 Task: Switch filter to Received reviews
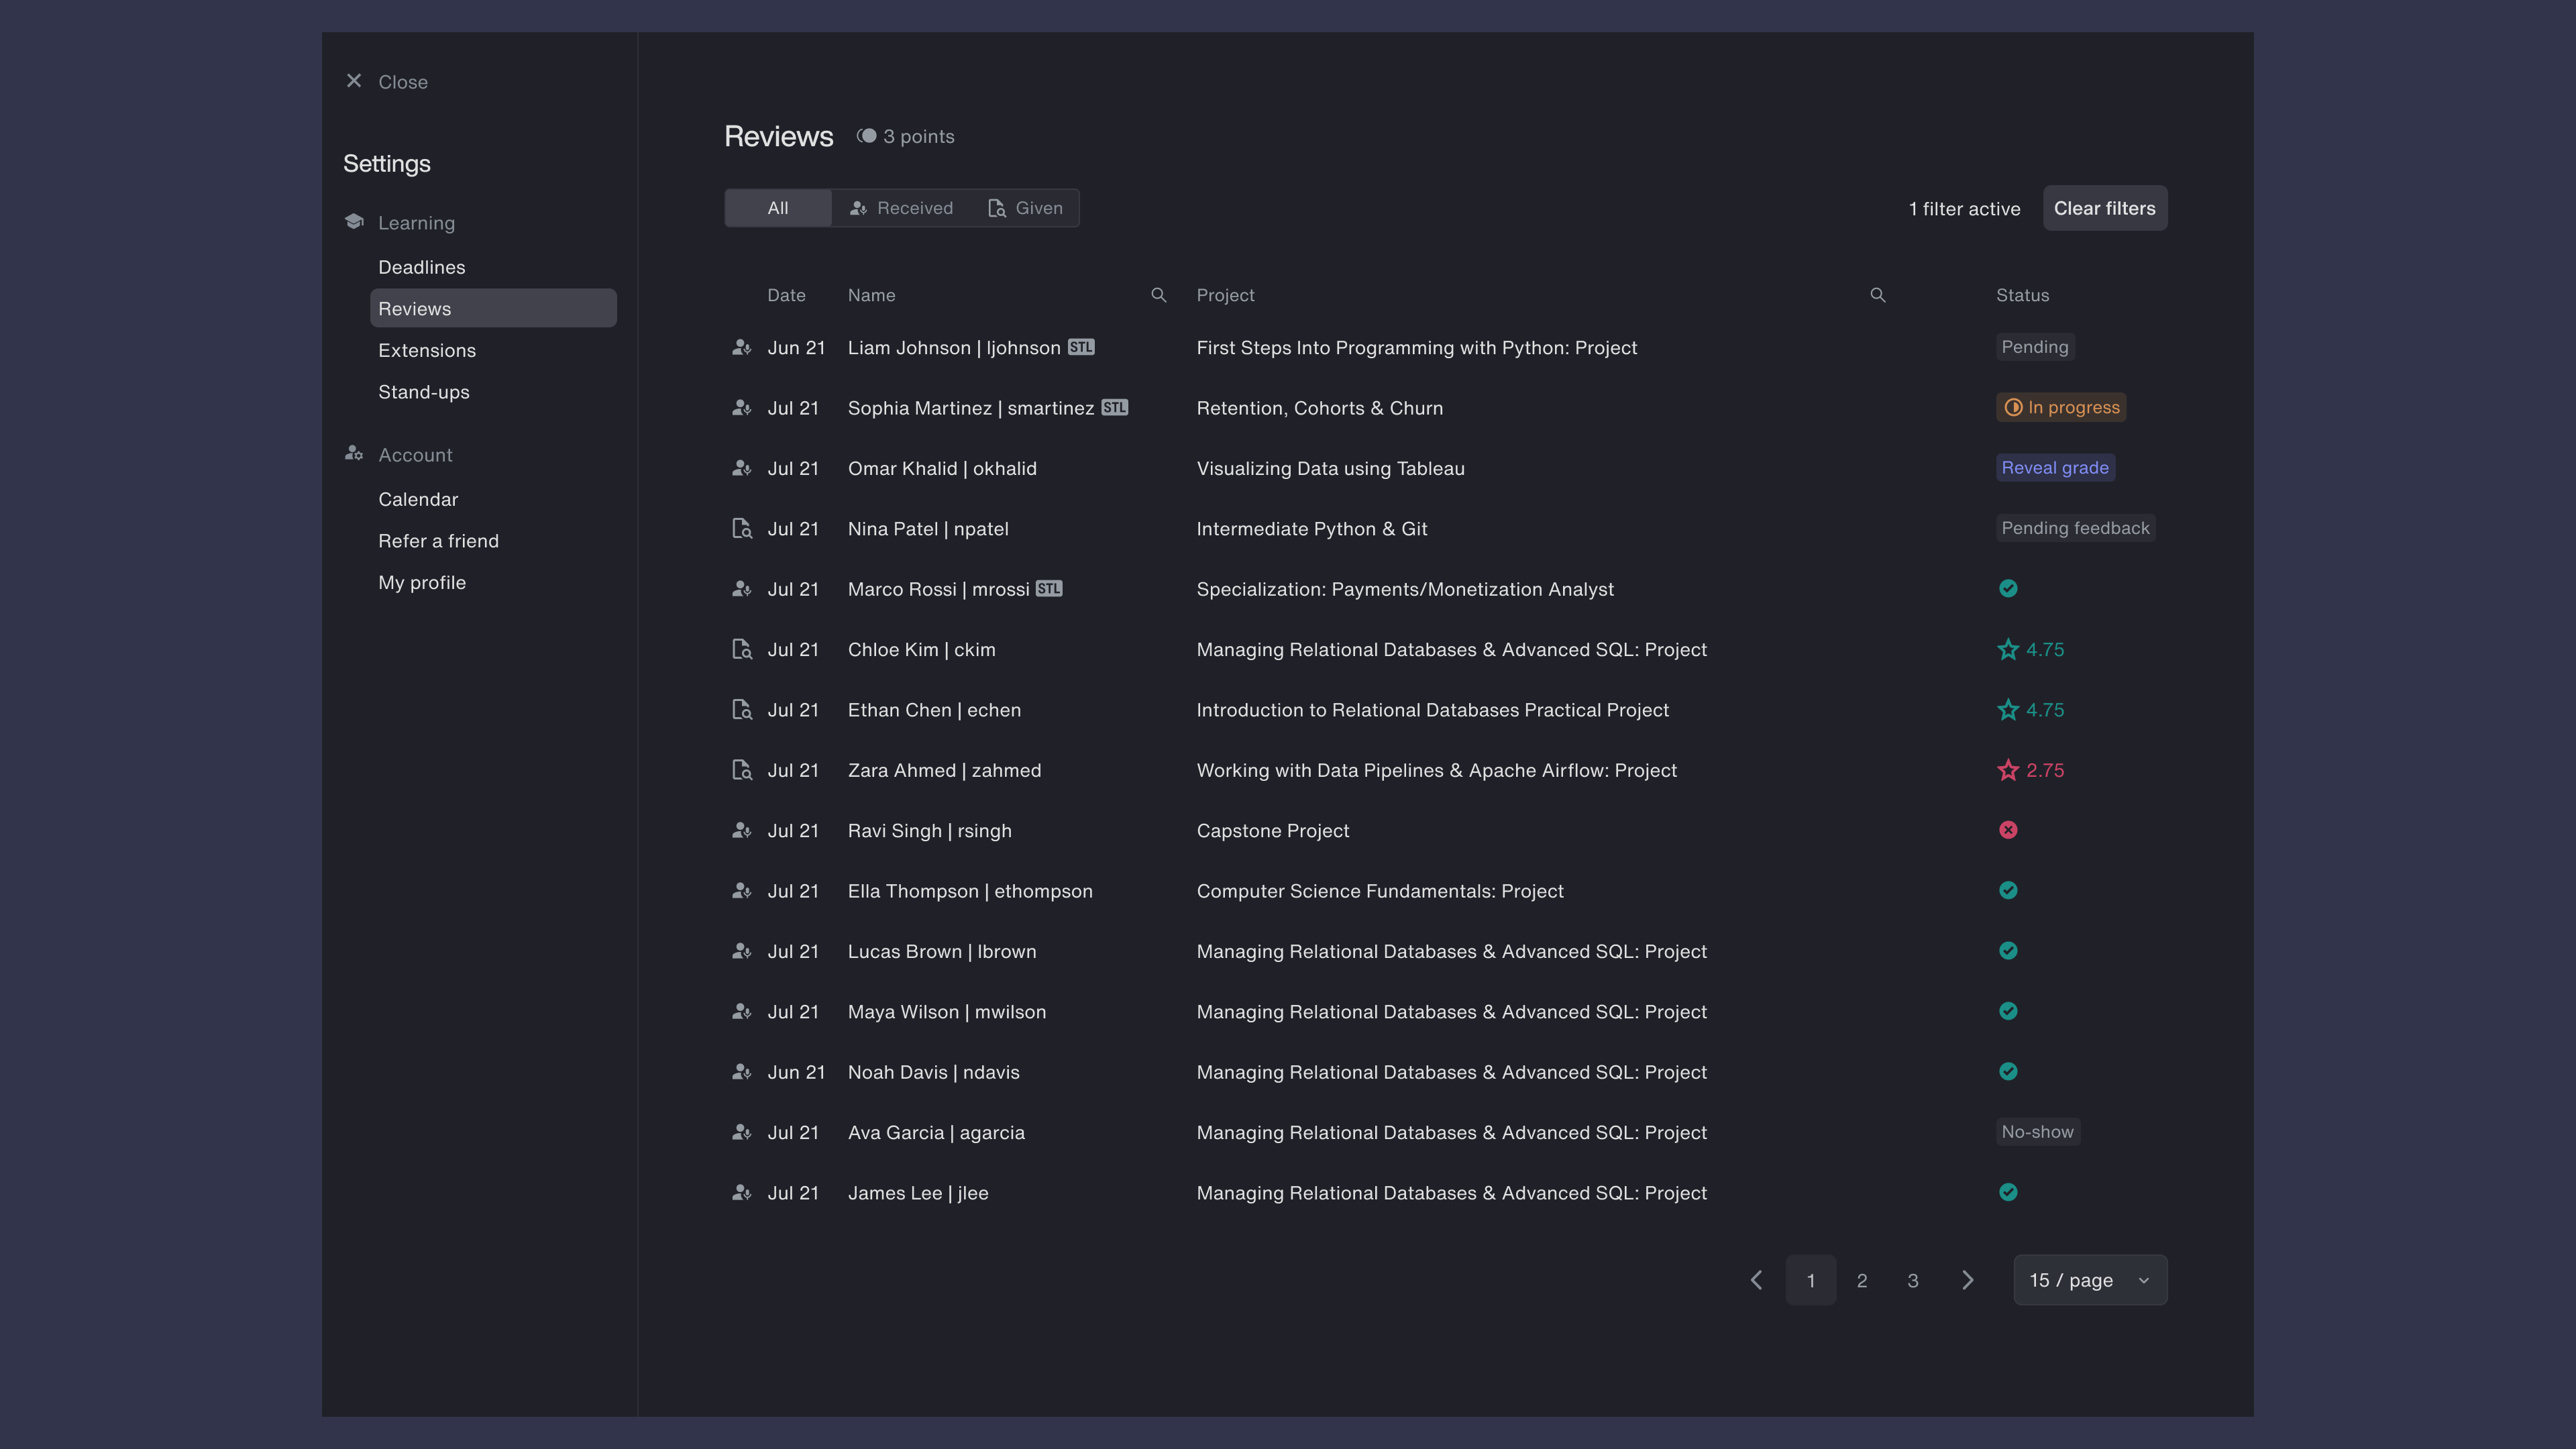tap(901, 208)
